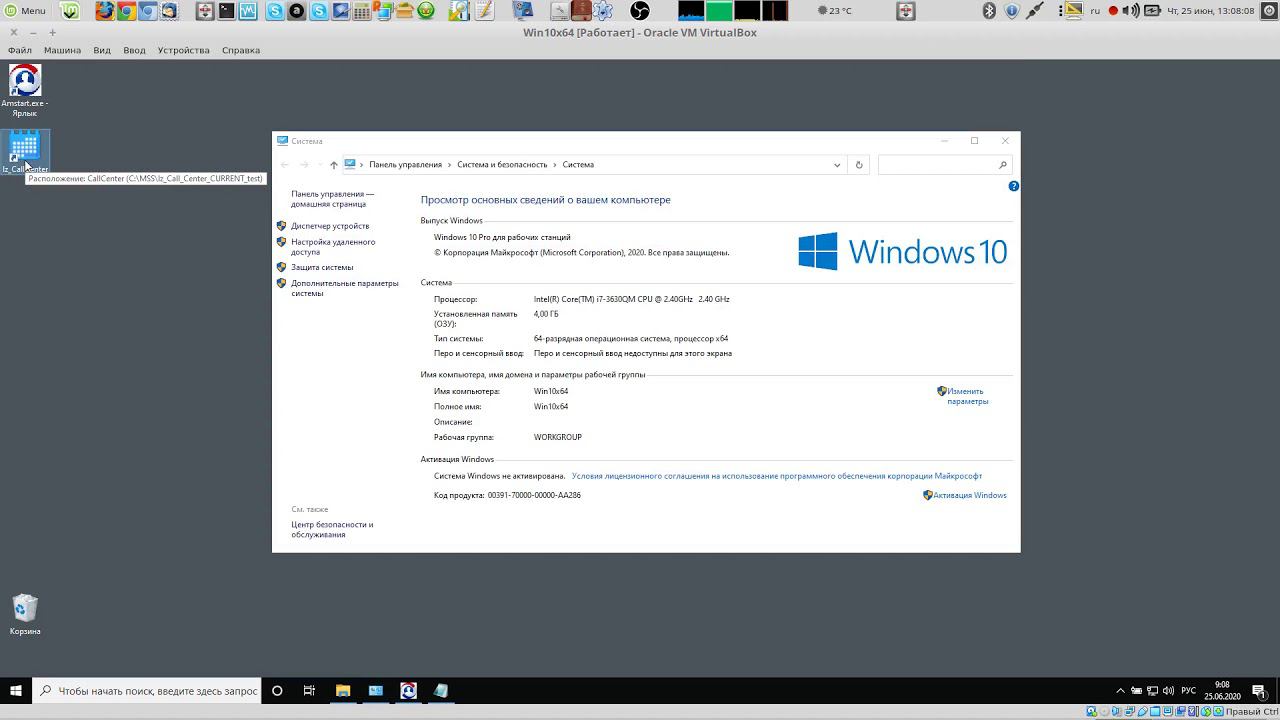Image resolution: width=1280 pixels, height=720 pixels.
Task: Open Панель управления — домашняя страница
Action: click(333, 199)
